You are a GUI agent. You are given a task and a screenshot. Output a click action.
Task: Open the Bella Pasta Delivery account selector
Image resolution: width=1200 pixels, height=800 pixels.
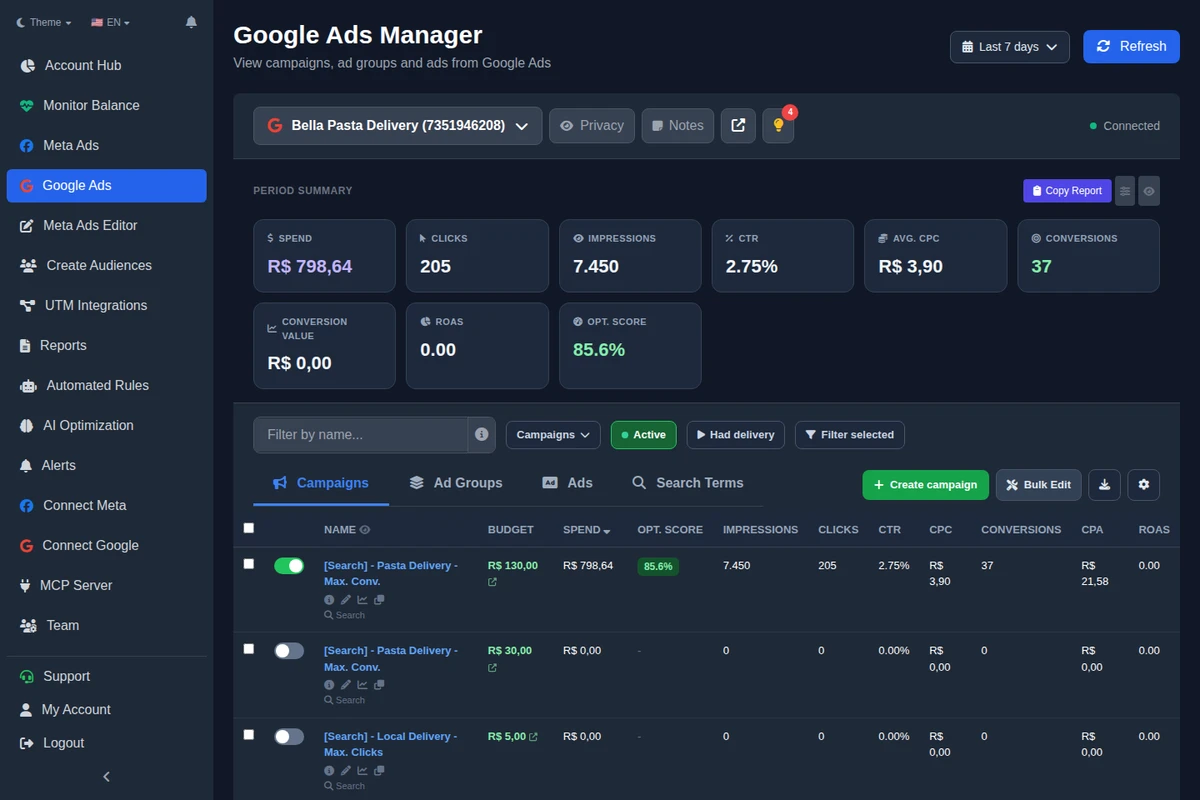(398, 126)
